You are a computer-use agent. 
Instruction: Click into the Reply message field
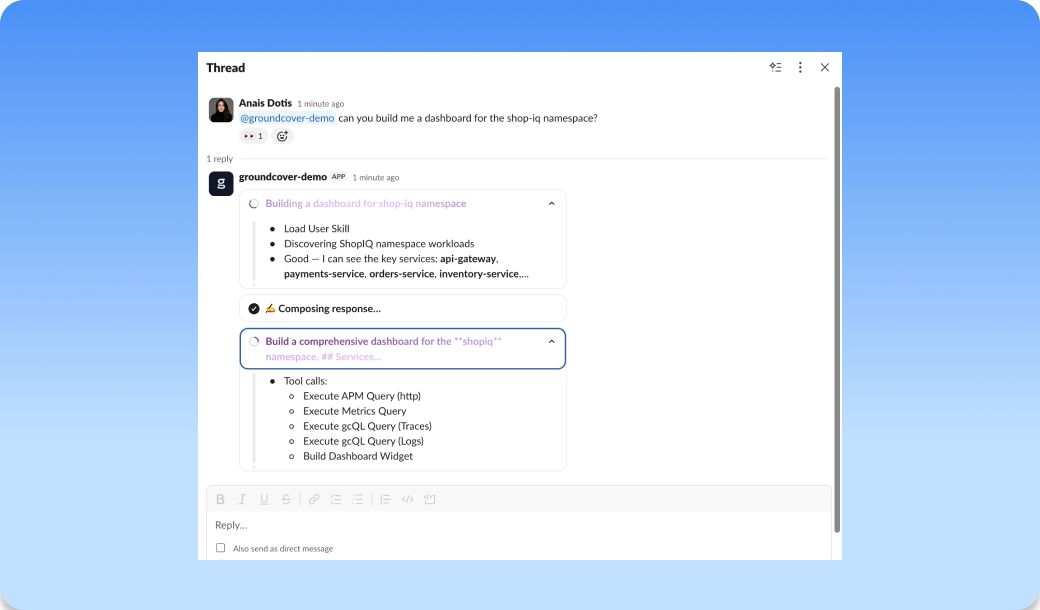click(519, 524)
